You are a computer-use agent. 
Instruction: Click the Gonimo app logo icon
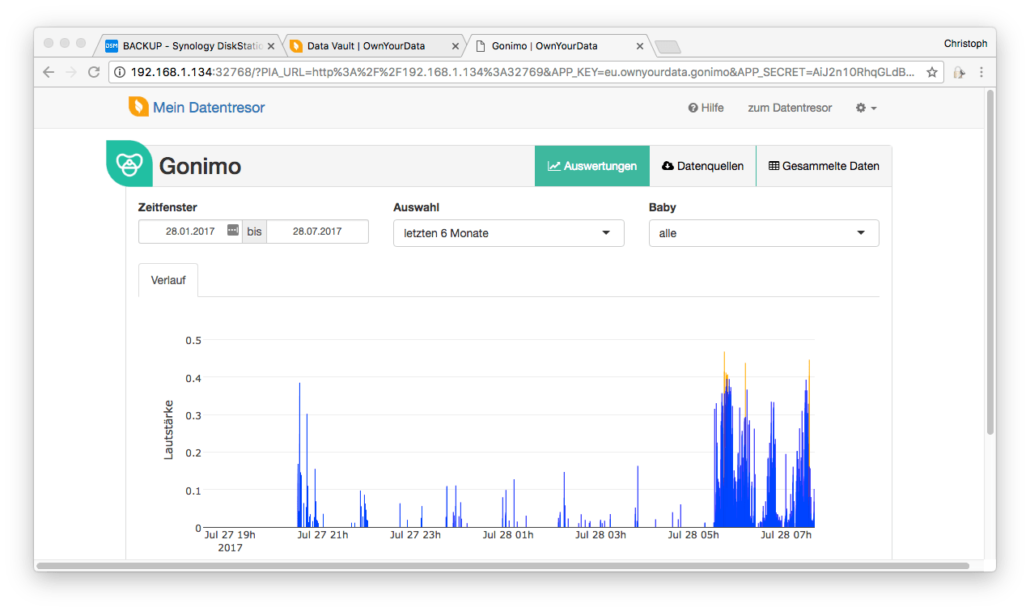[129, 164]
